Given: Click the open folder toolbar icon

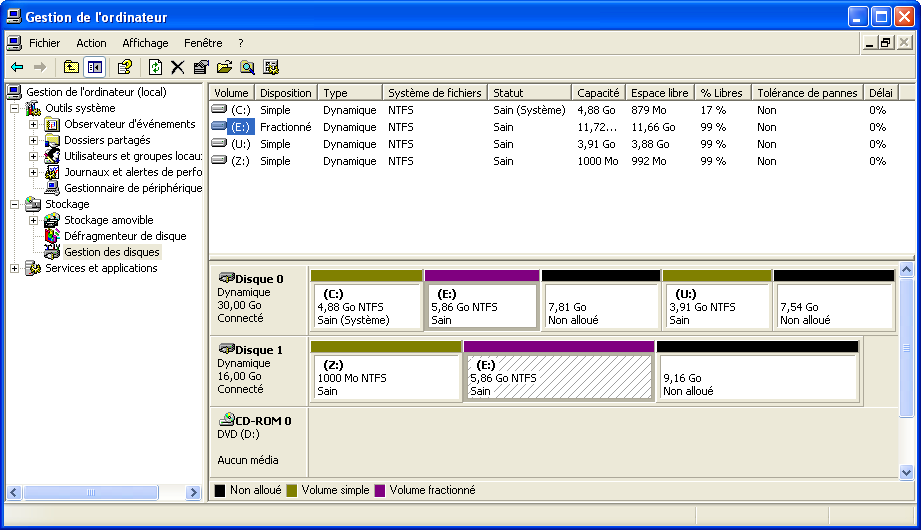Looking at the screenshot, I should click(224, 67).
